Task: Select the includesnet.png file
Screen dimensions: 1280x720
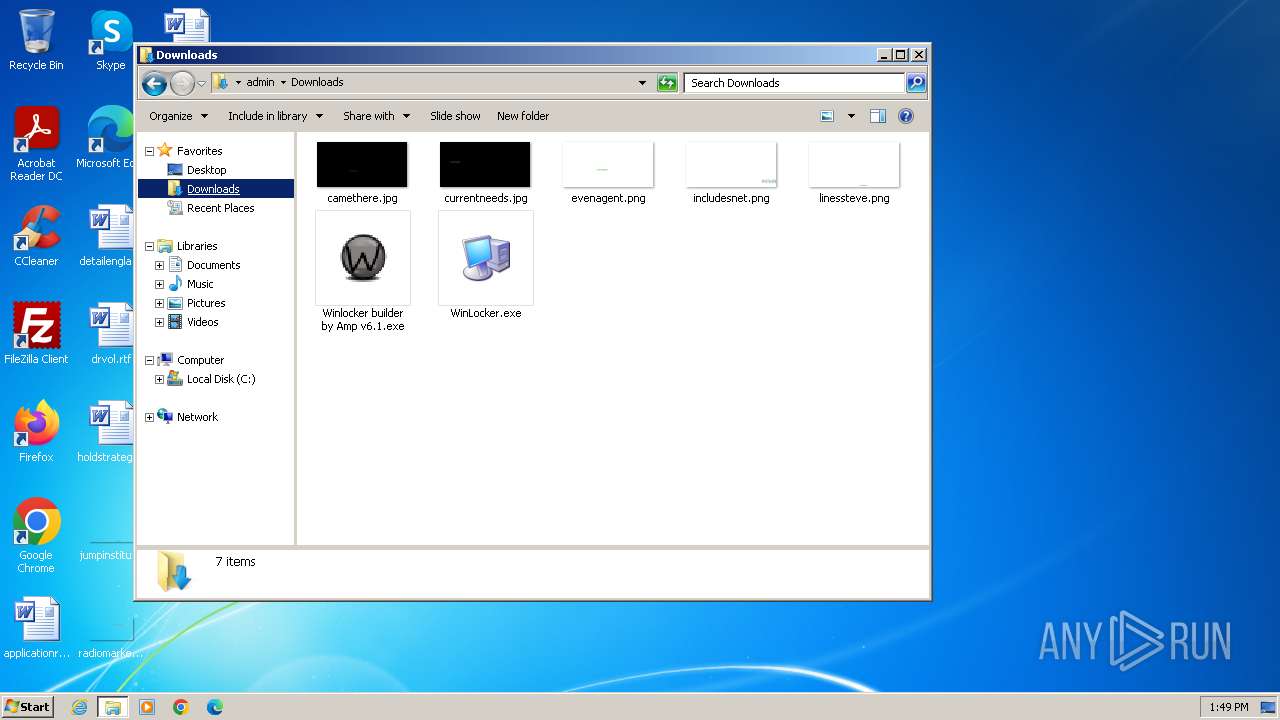Action: 731,172
